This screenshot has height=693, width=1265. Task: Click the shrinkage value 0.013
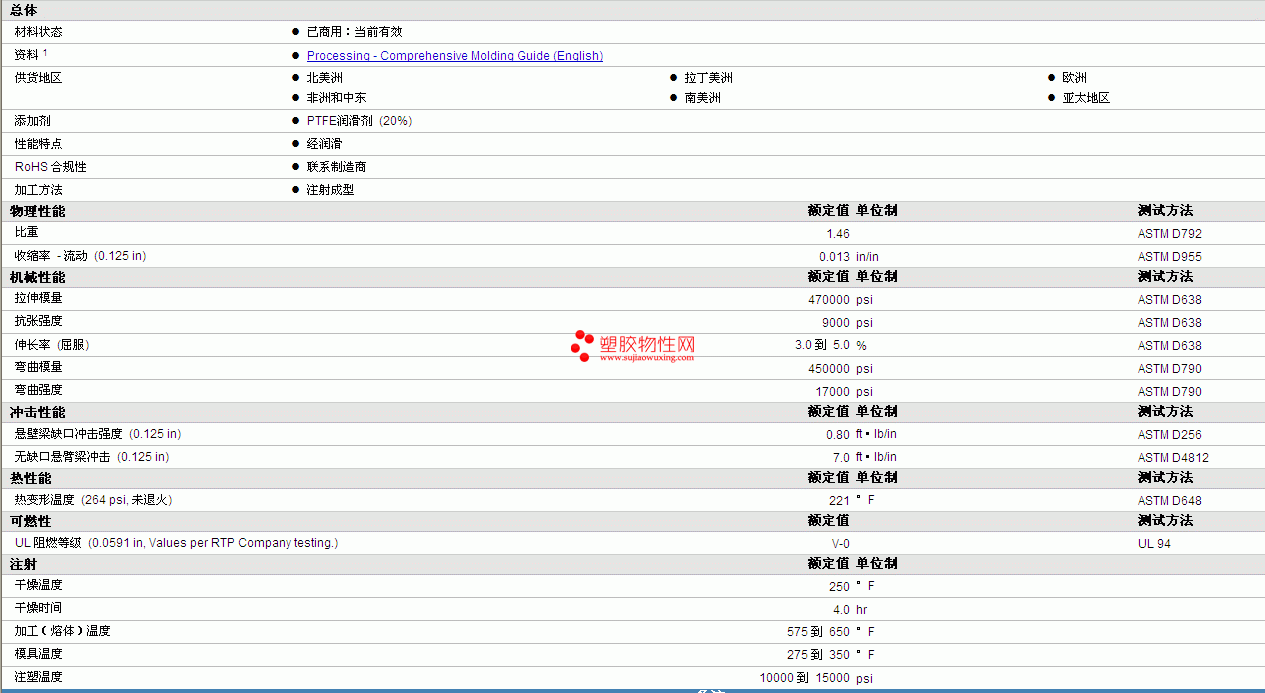tap(834, 257)
